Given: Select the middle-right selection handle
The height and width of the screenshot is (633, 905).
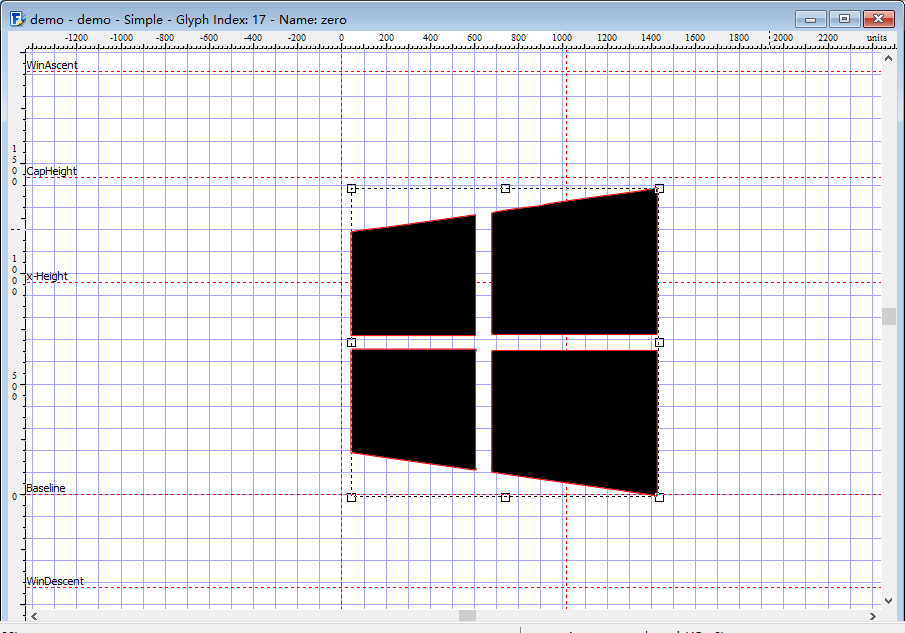Looking at the screenshot, I should click(660, 343).
